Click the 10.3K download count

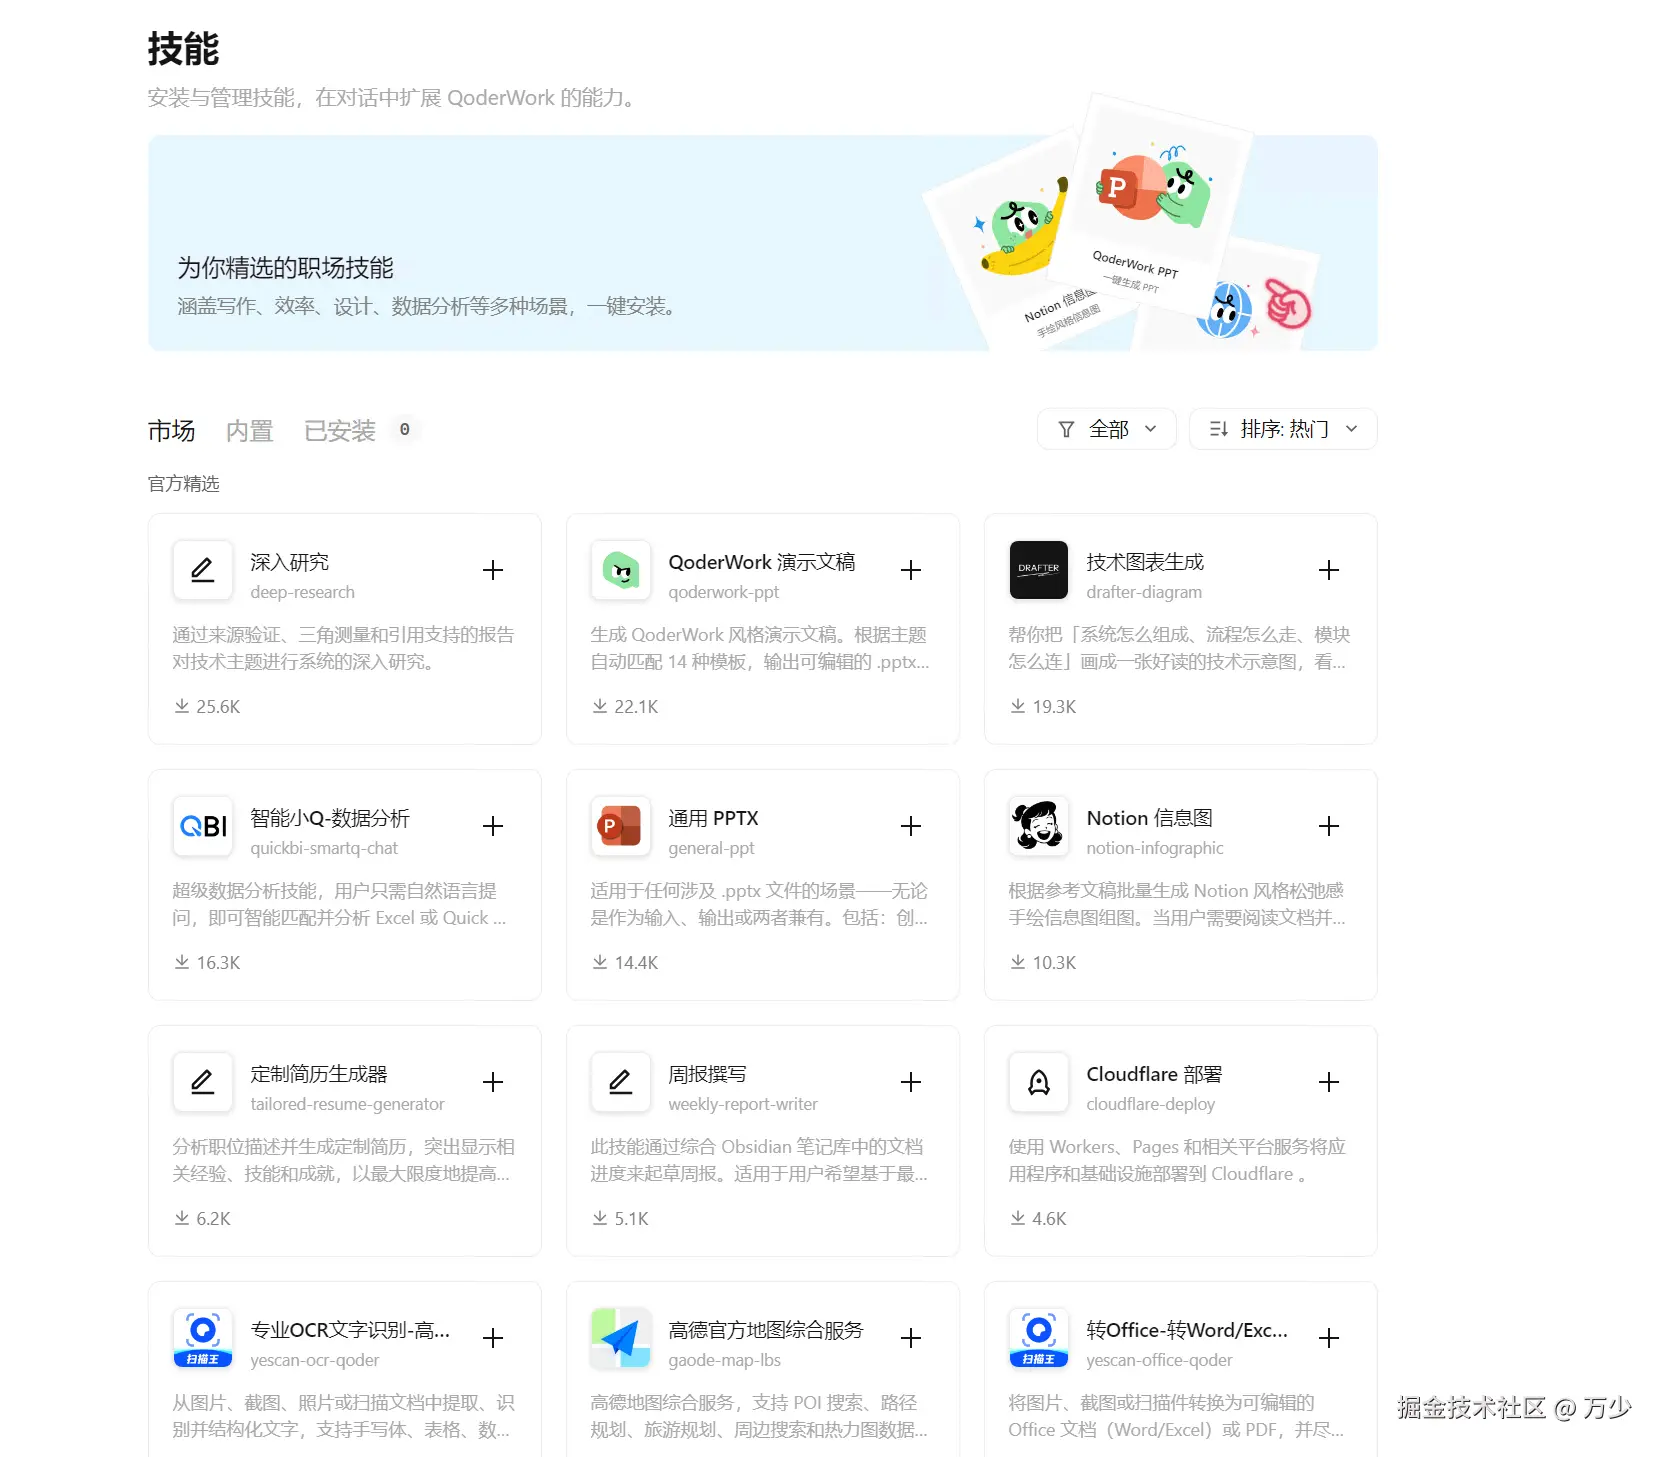(1043, 962)
